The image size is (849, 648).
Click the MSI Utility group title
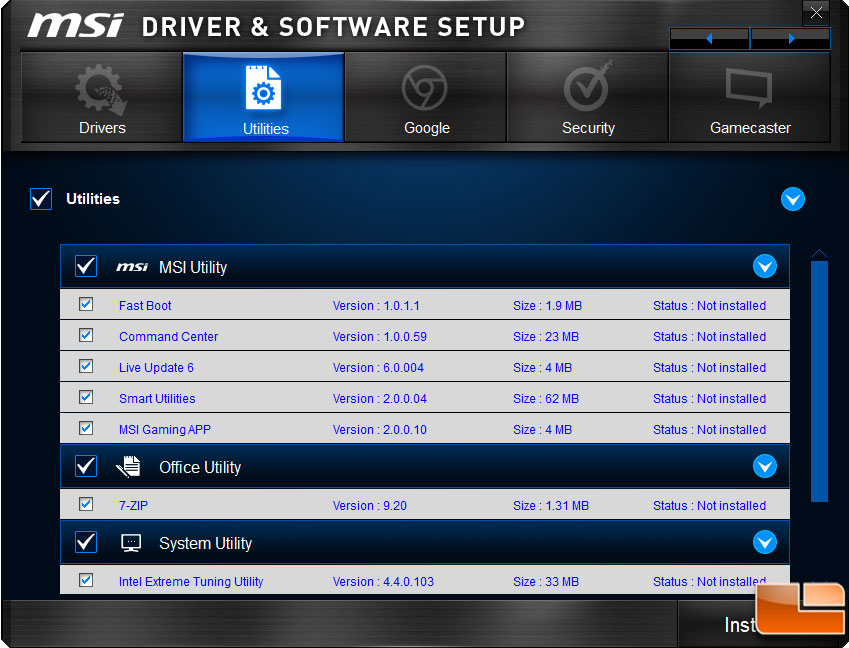(x=193, y=267)
